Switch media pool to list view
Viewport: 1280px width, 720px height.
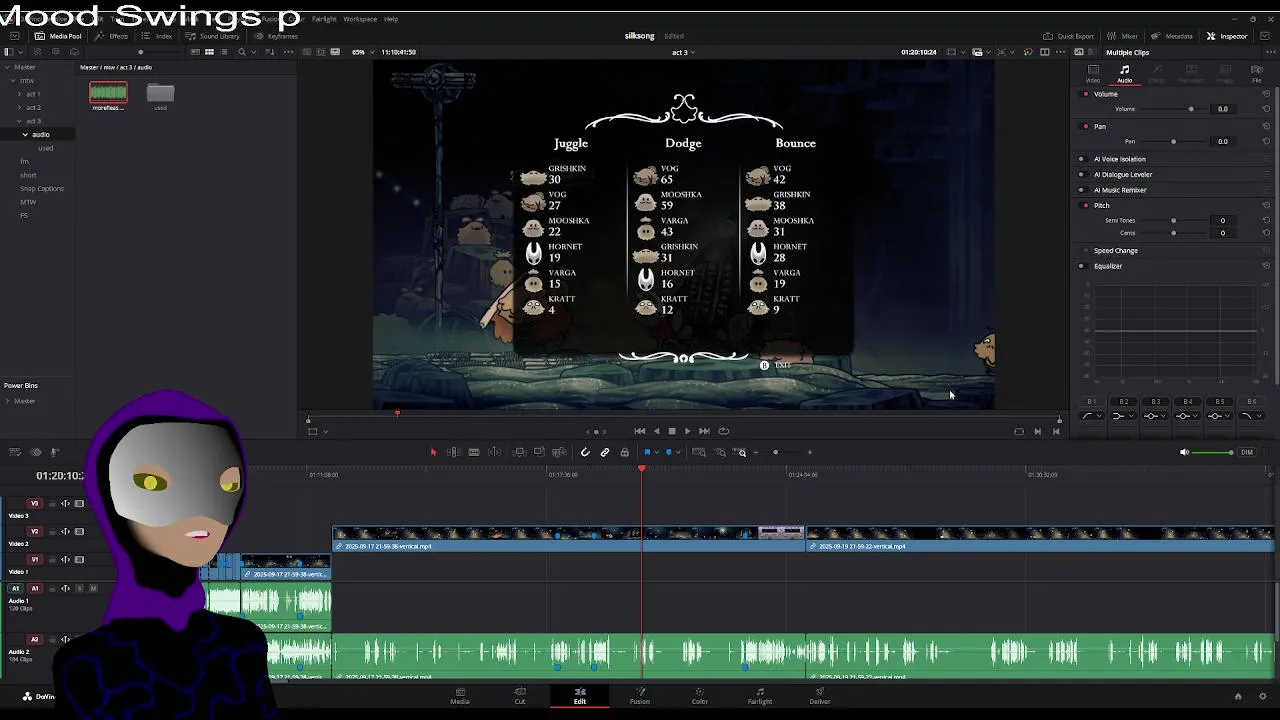point(225,52)
